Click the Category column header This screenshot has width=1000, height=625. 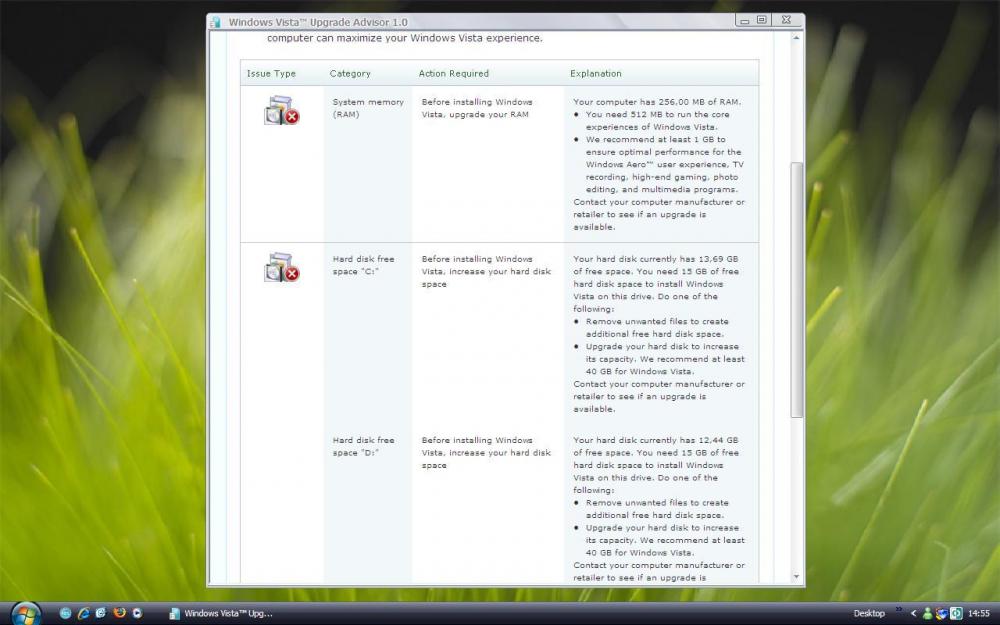point(350,73)
